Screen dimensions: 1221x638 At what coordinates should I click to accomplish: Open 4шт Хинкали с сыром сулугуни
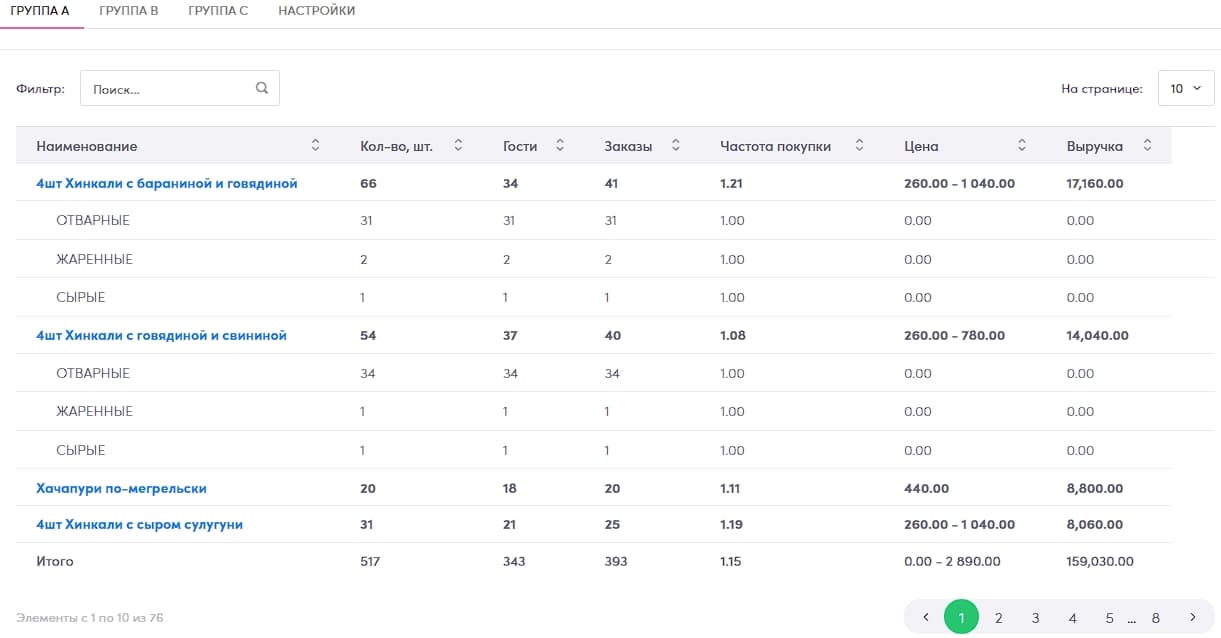coord(139,525)
